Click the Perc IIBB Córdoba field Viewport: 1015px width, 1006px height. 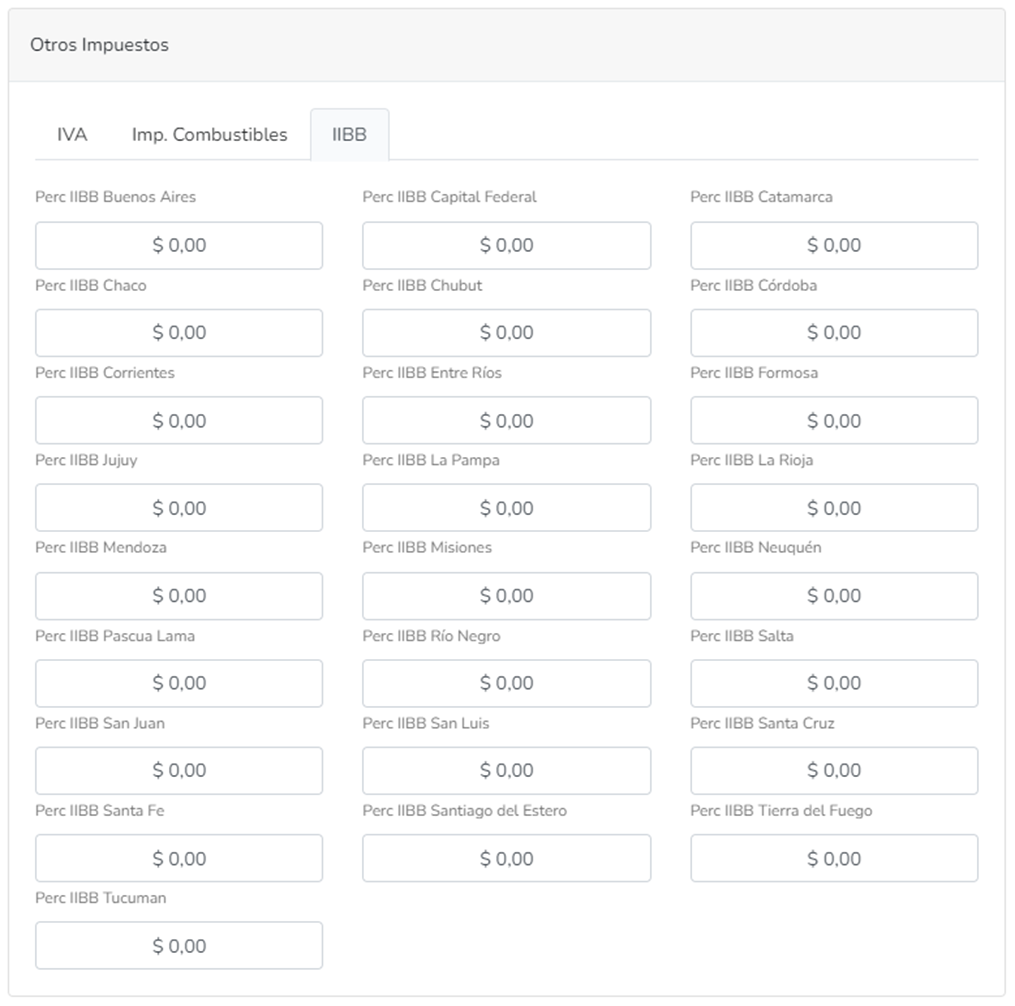[834, 333]
